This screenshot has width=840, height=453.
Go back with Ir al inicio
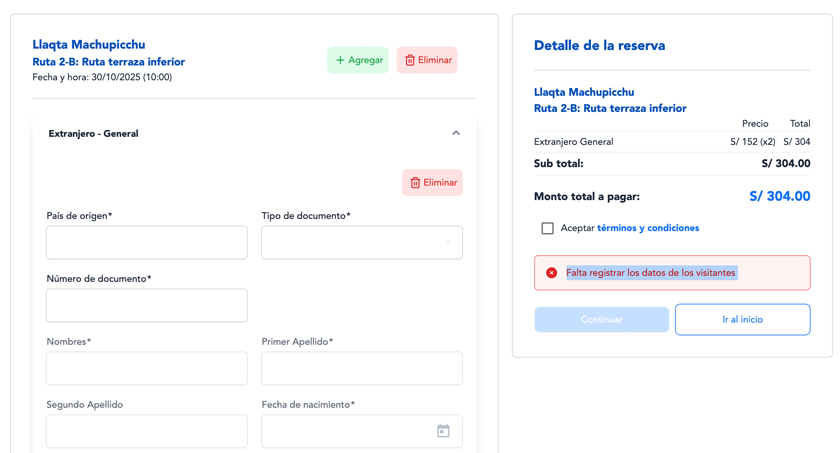tap(742, 319)
